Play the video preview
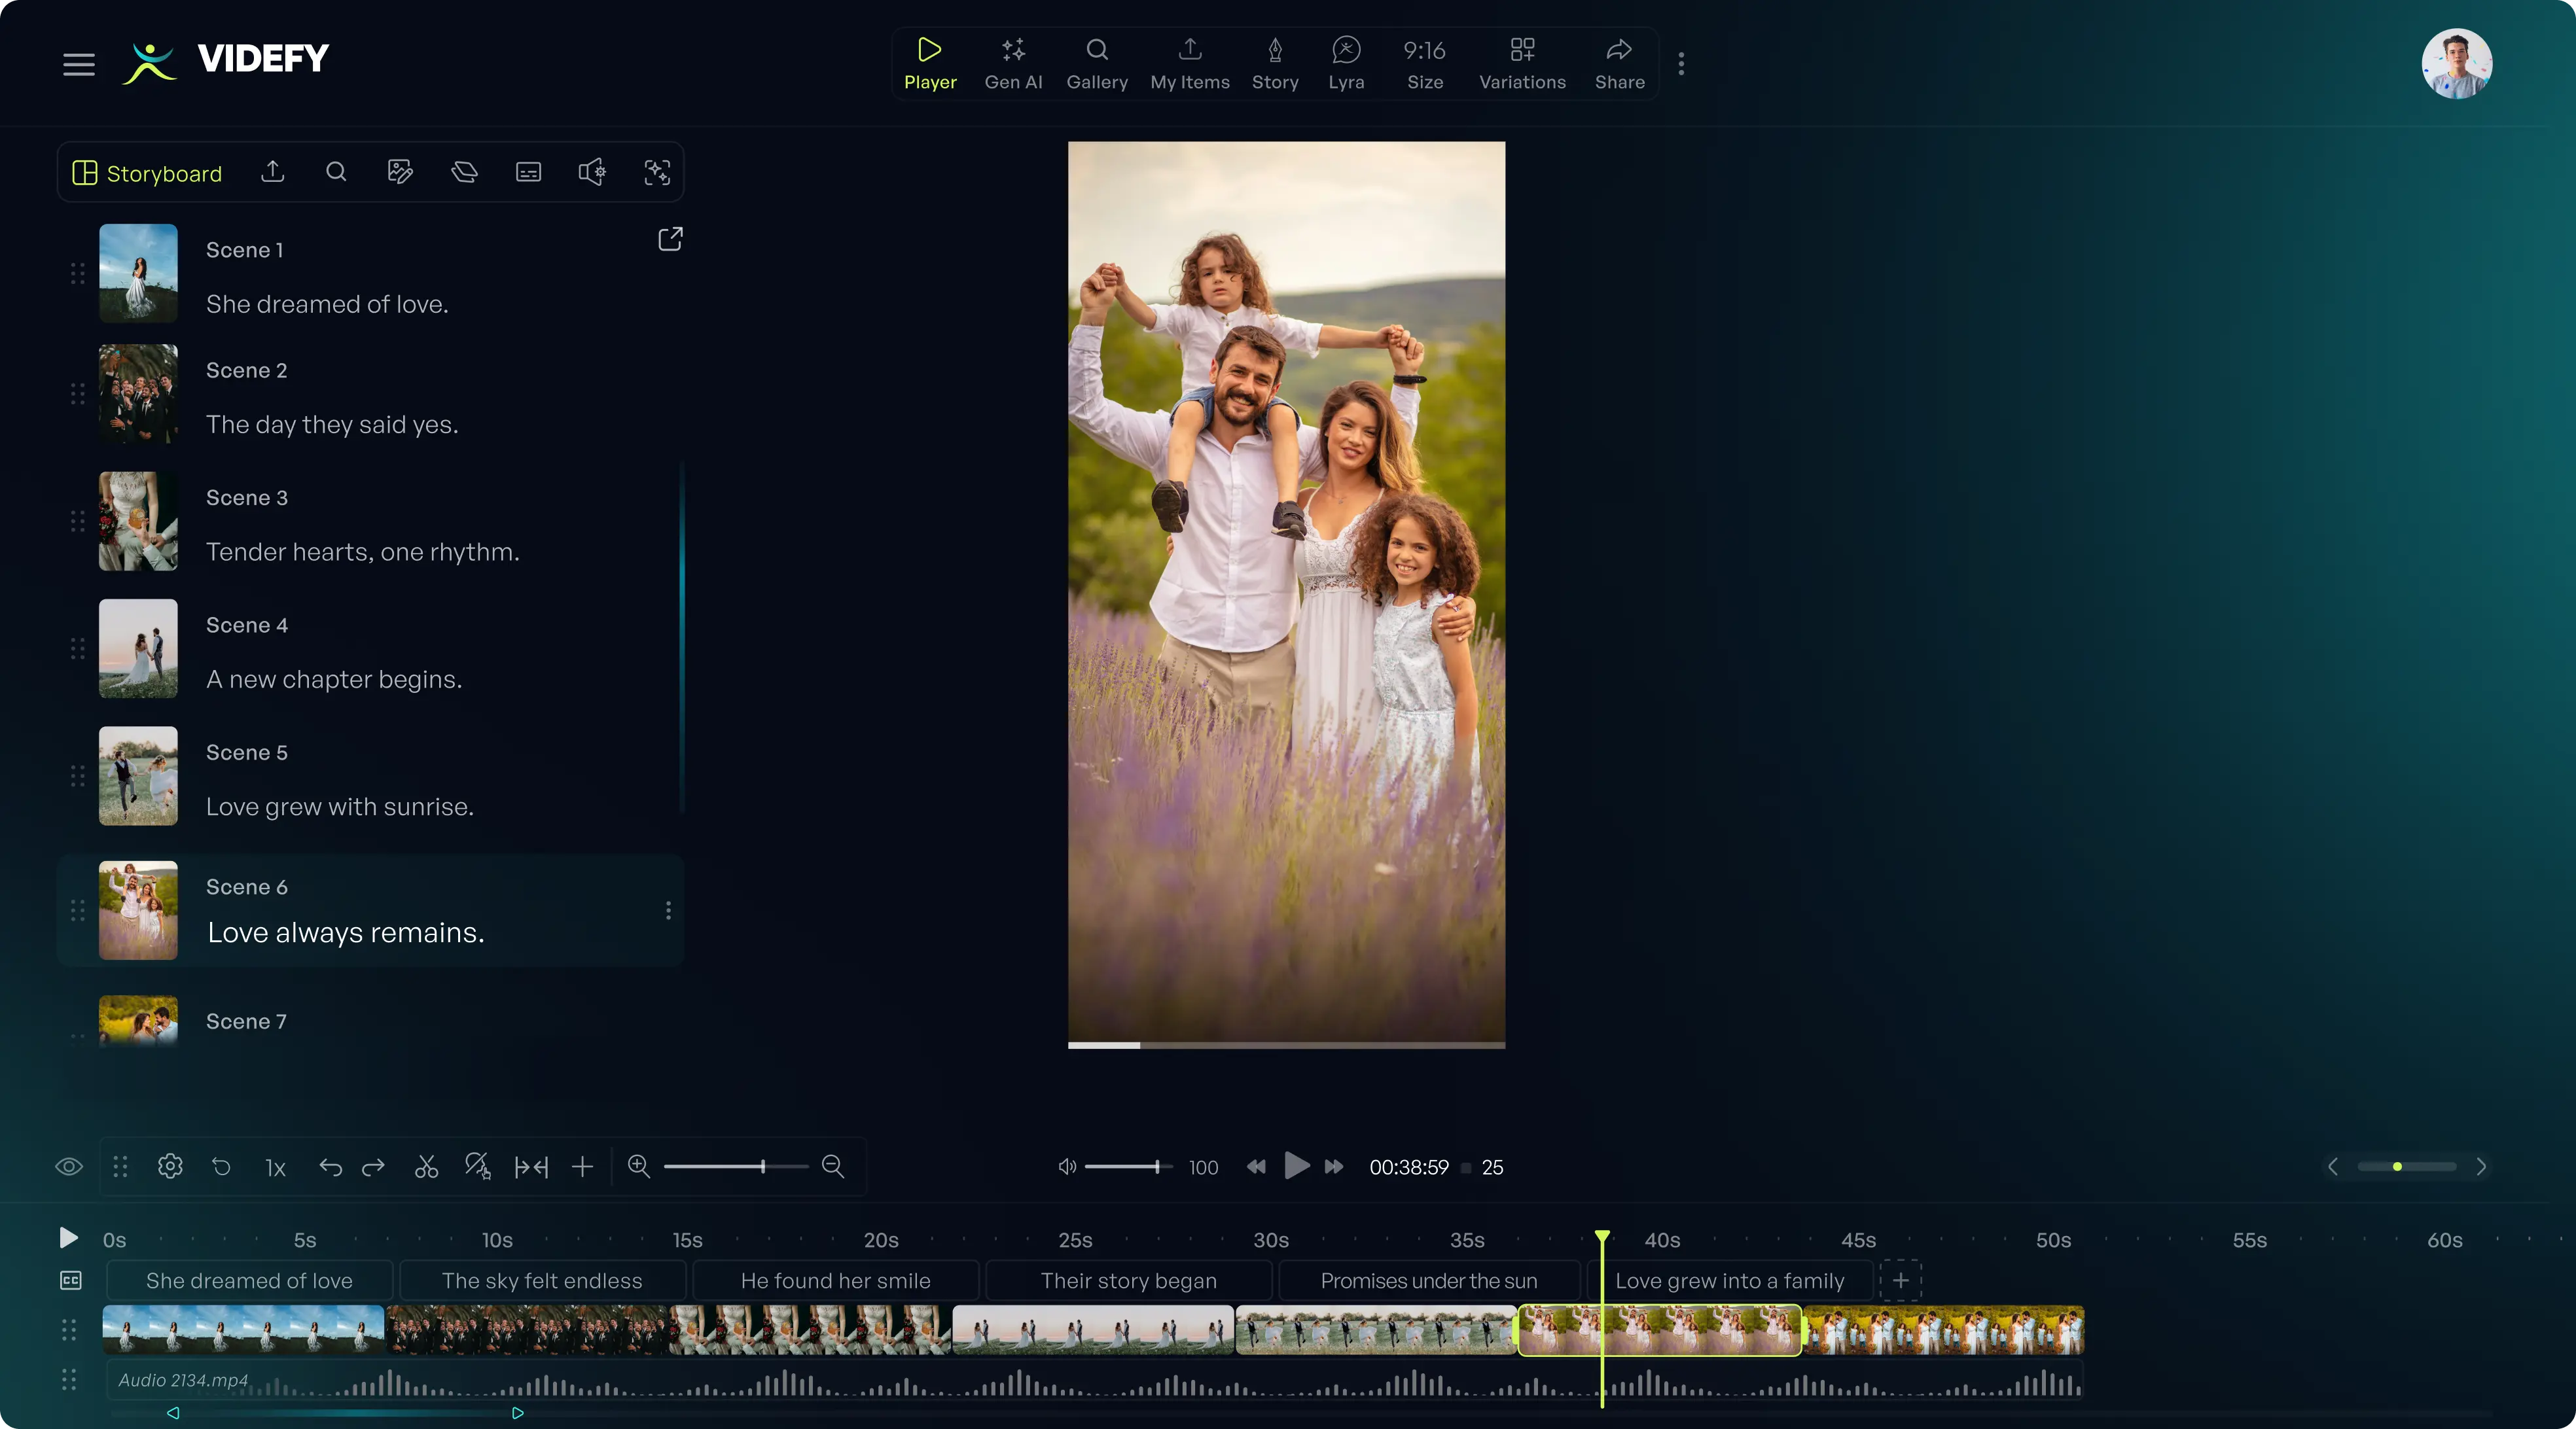 pyautogui.click(x=1296, y=1166)
